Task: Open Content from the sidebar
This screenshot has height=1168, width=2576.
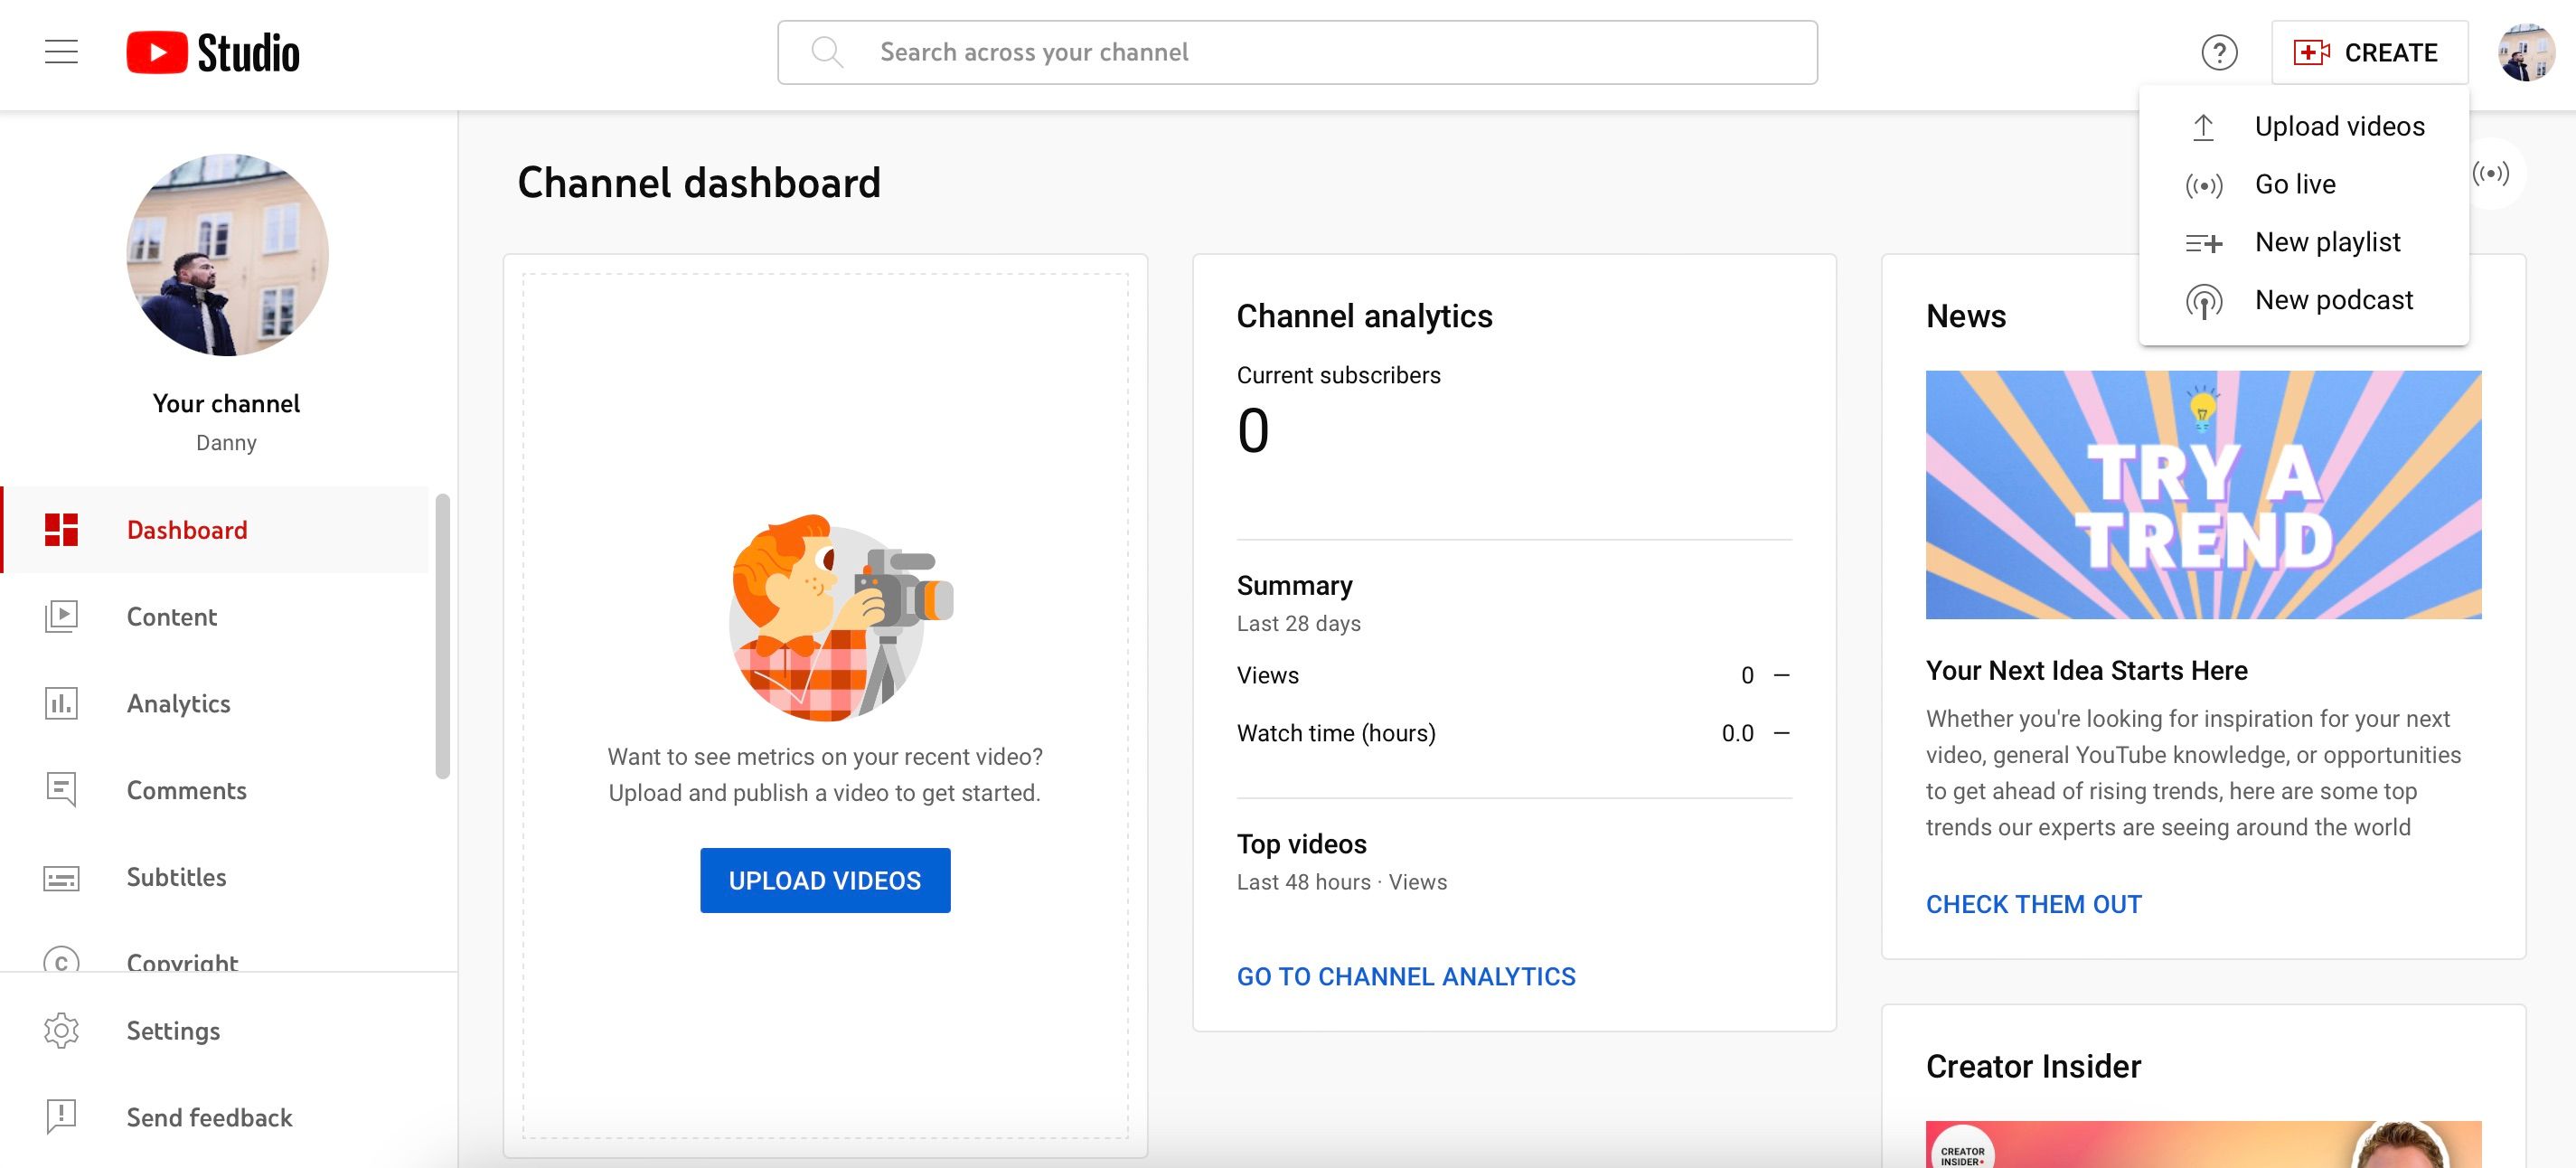Action: click(x=171, y=617)
